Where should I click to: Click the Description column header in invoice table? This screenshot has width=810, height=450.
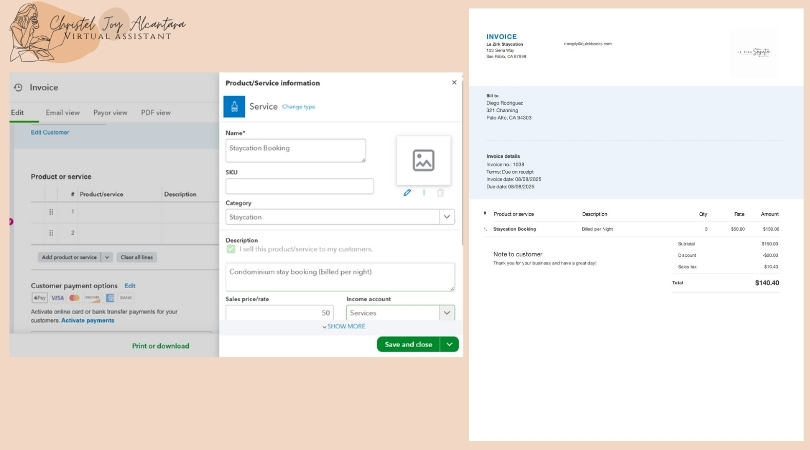click(180, 194)
